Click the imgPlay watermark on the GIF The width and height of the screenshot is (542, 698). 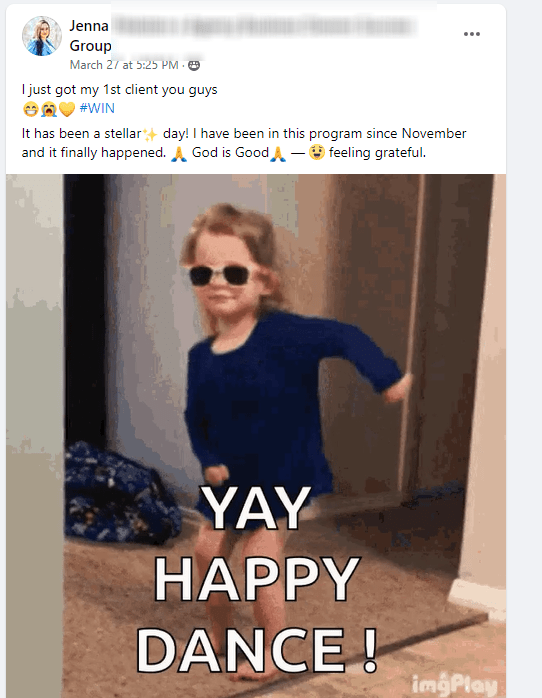(454, 685)
